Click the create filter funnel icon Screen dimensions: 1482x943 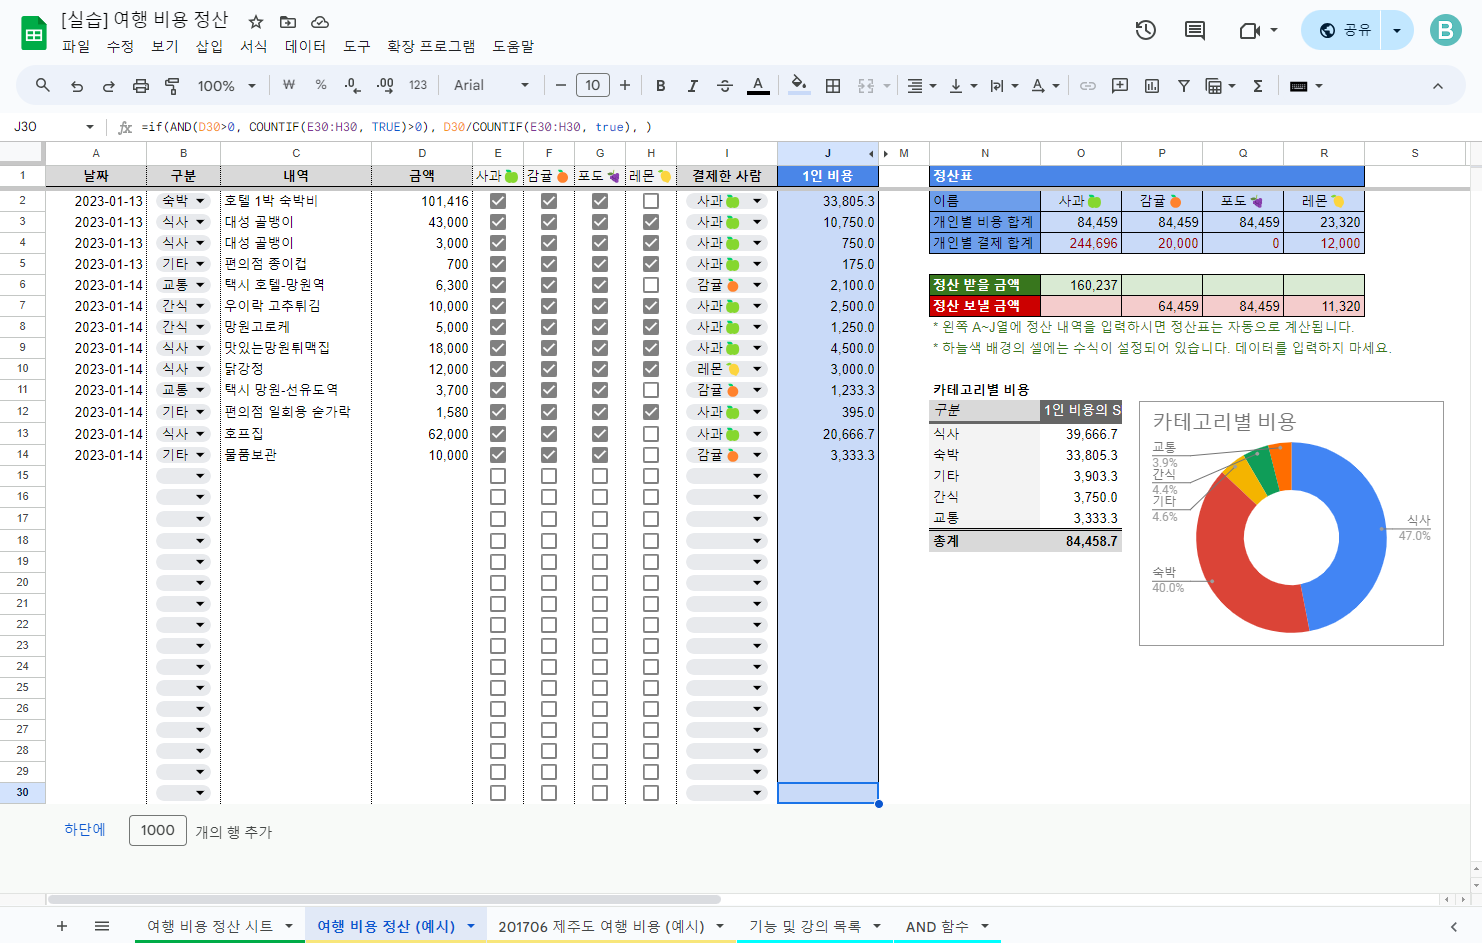coord(1184,86)
